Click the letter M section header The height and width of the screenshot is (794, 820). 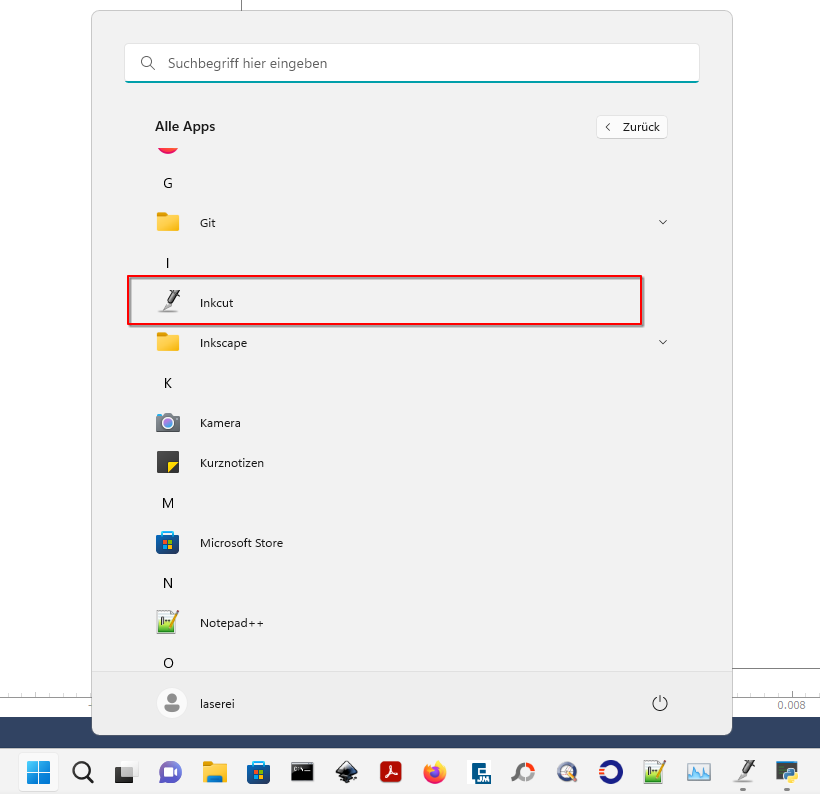tap(168, 503)
